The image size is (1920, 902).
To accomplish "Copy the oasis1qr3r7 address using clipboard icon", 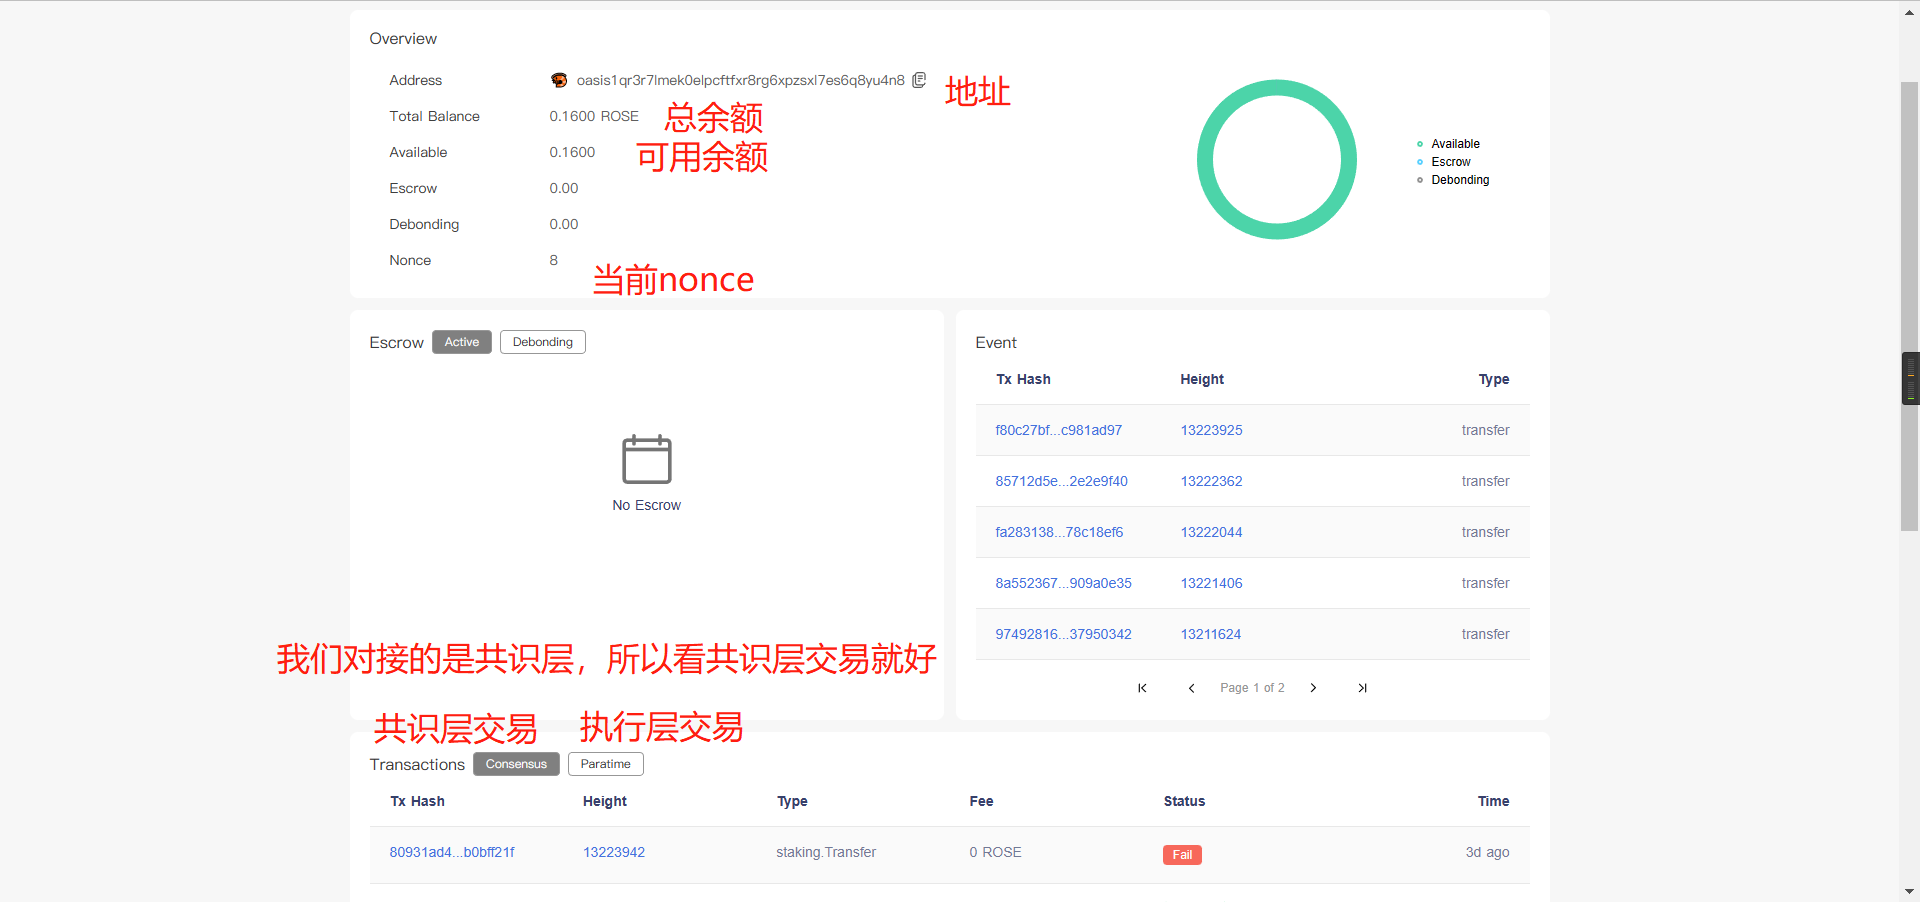I will pos(918,80).
